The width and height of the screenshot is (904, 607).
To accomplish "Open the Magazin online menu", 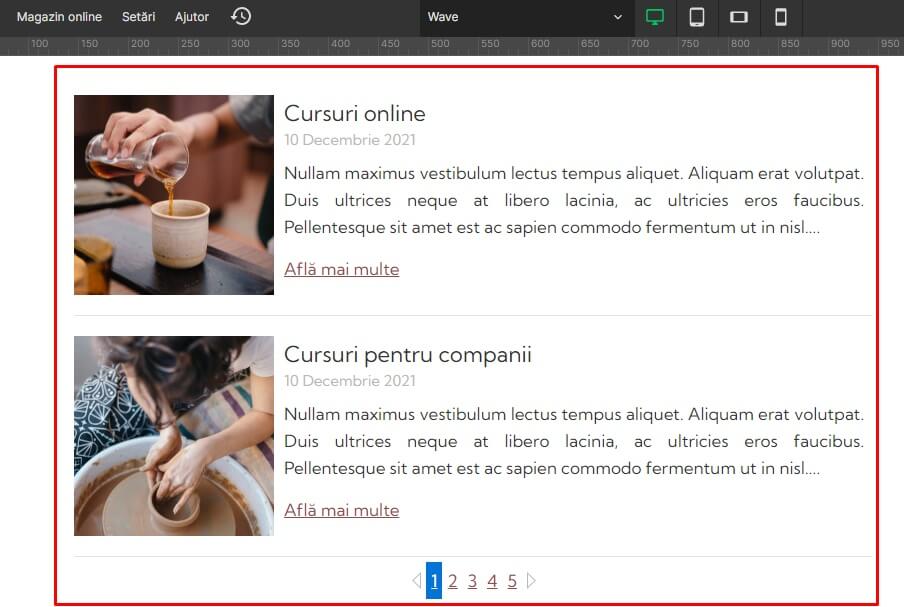I will 58,16.
